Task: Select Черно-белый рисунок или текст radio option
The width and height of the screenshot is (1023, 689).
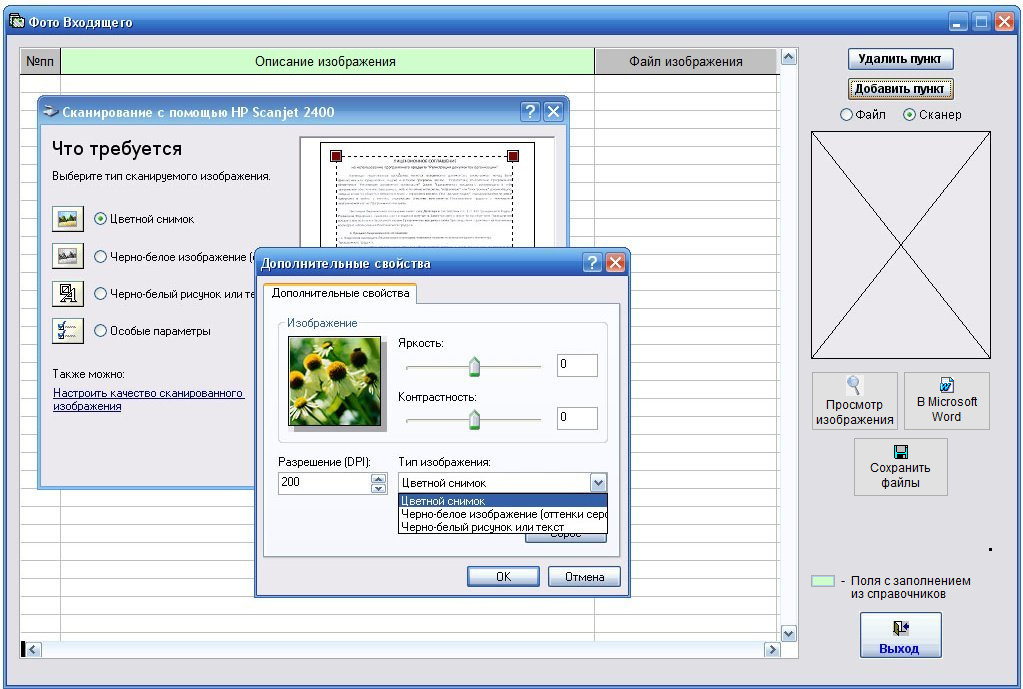Action: point(100,294)
